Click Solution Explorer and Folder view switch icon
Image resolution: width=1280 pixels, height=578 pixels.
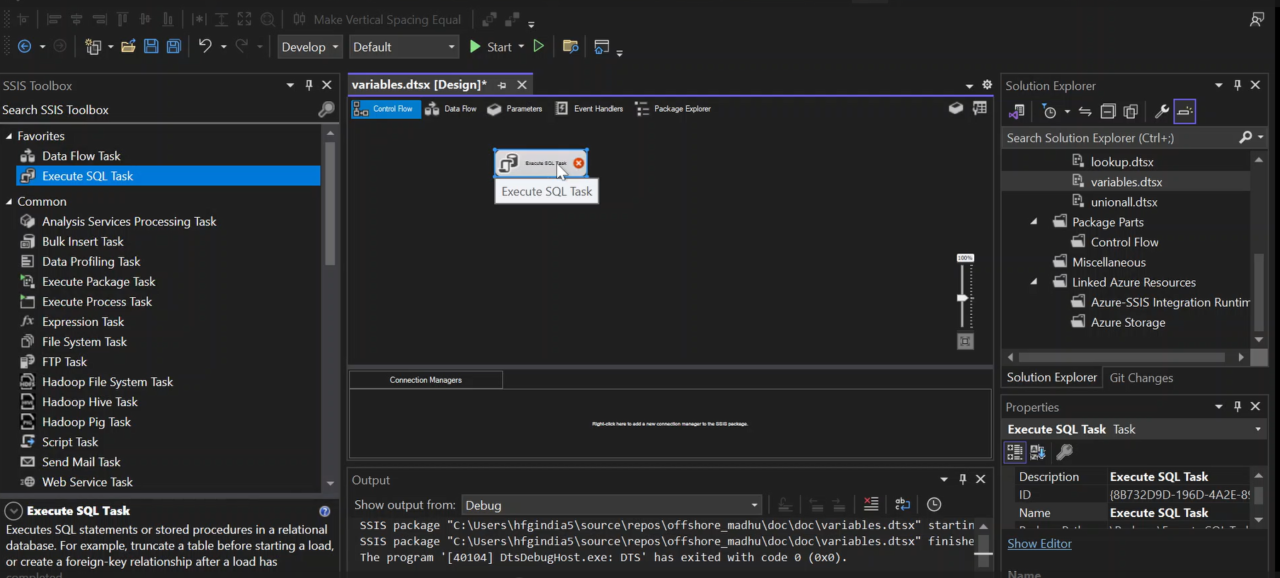pyautogui.click(x=1017, y=112)
